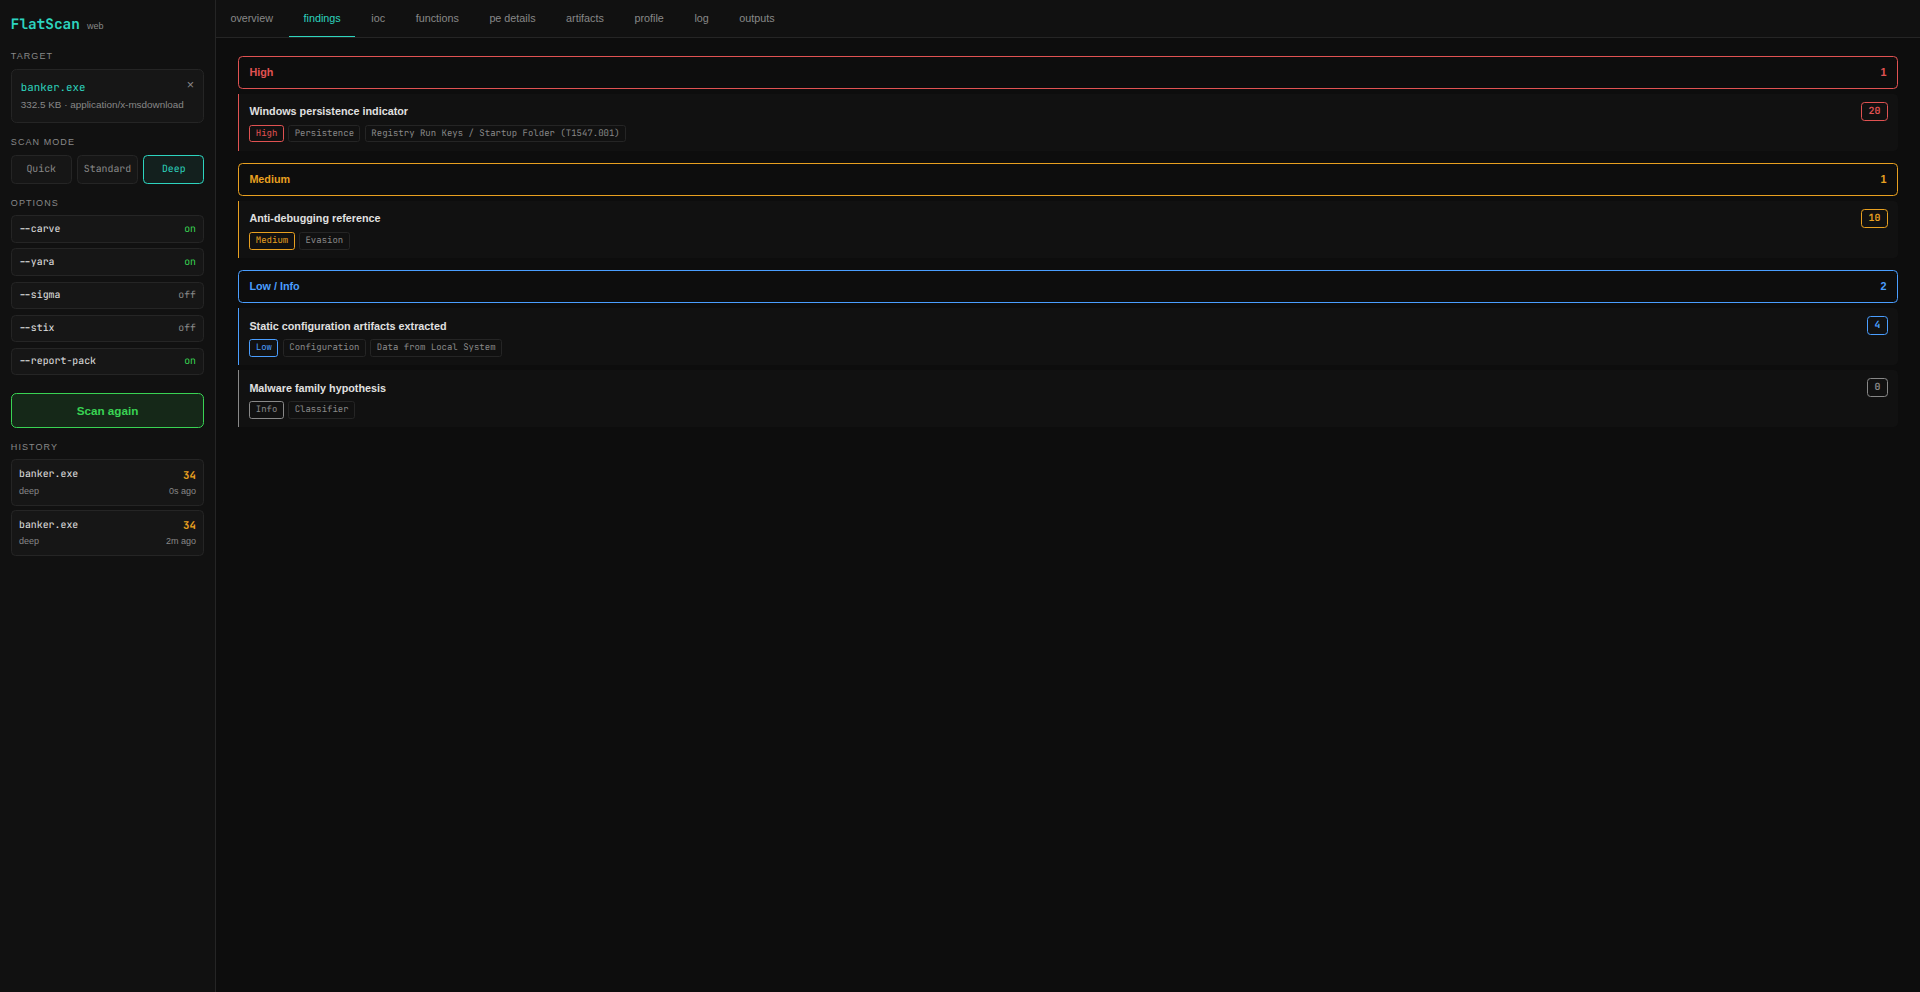Open the banker.exe history entry from 2m ago

coord(107,532)
